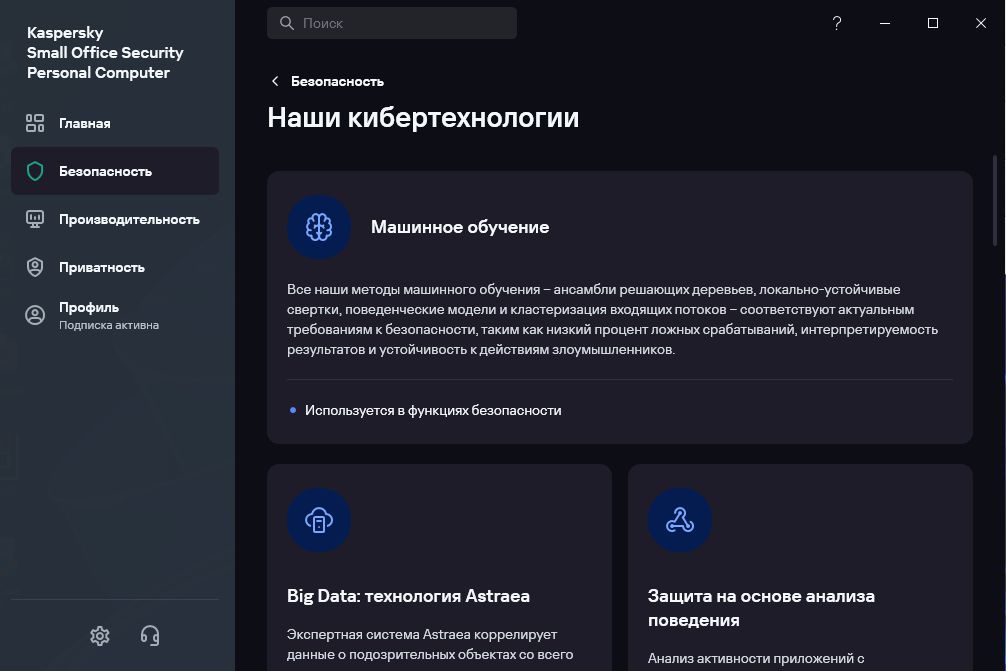Click the Приватность badge icon
Viewport: 1006px width, 671px height.
35,268
